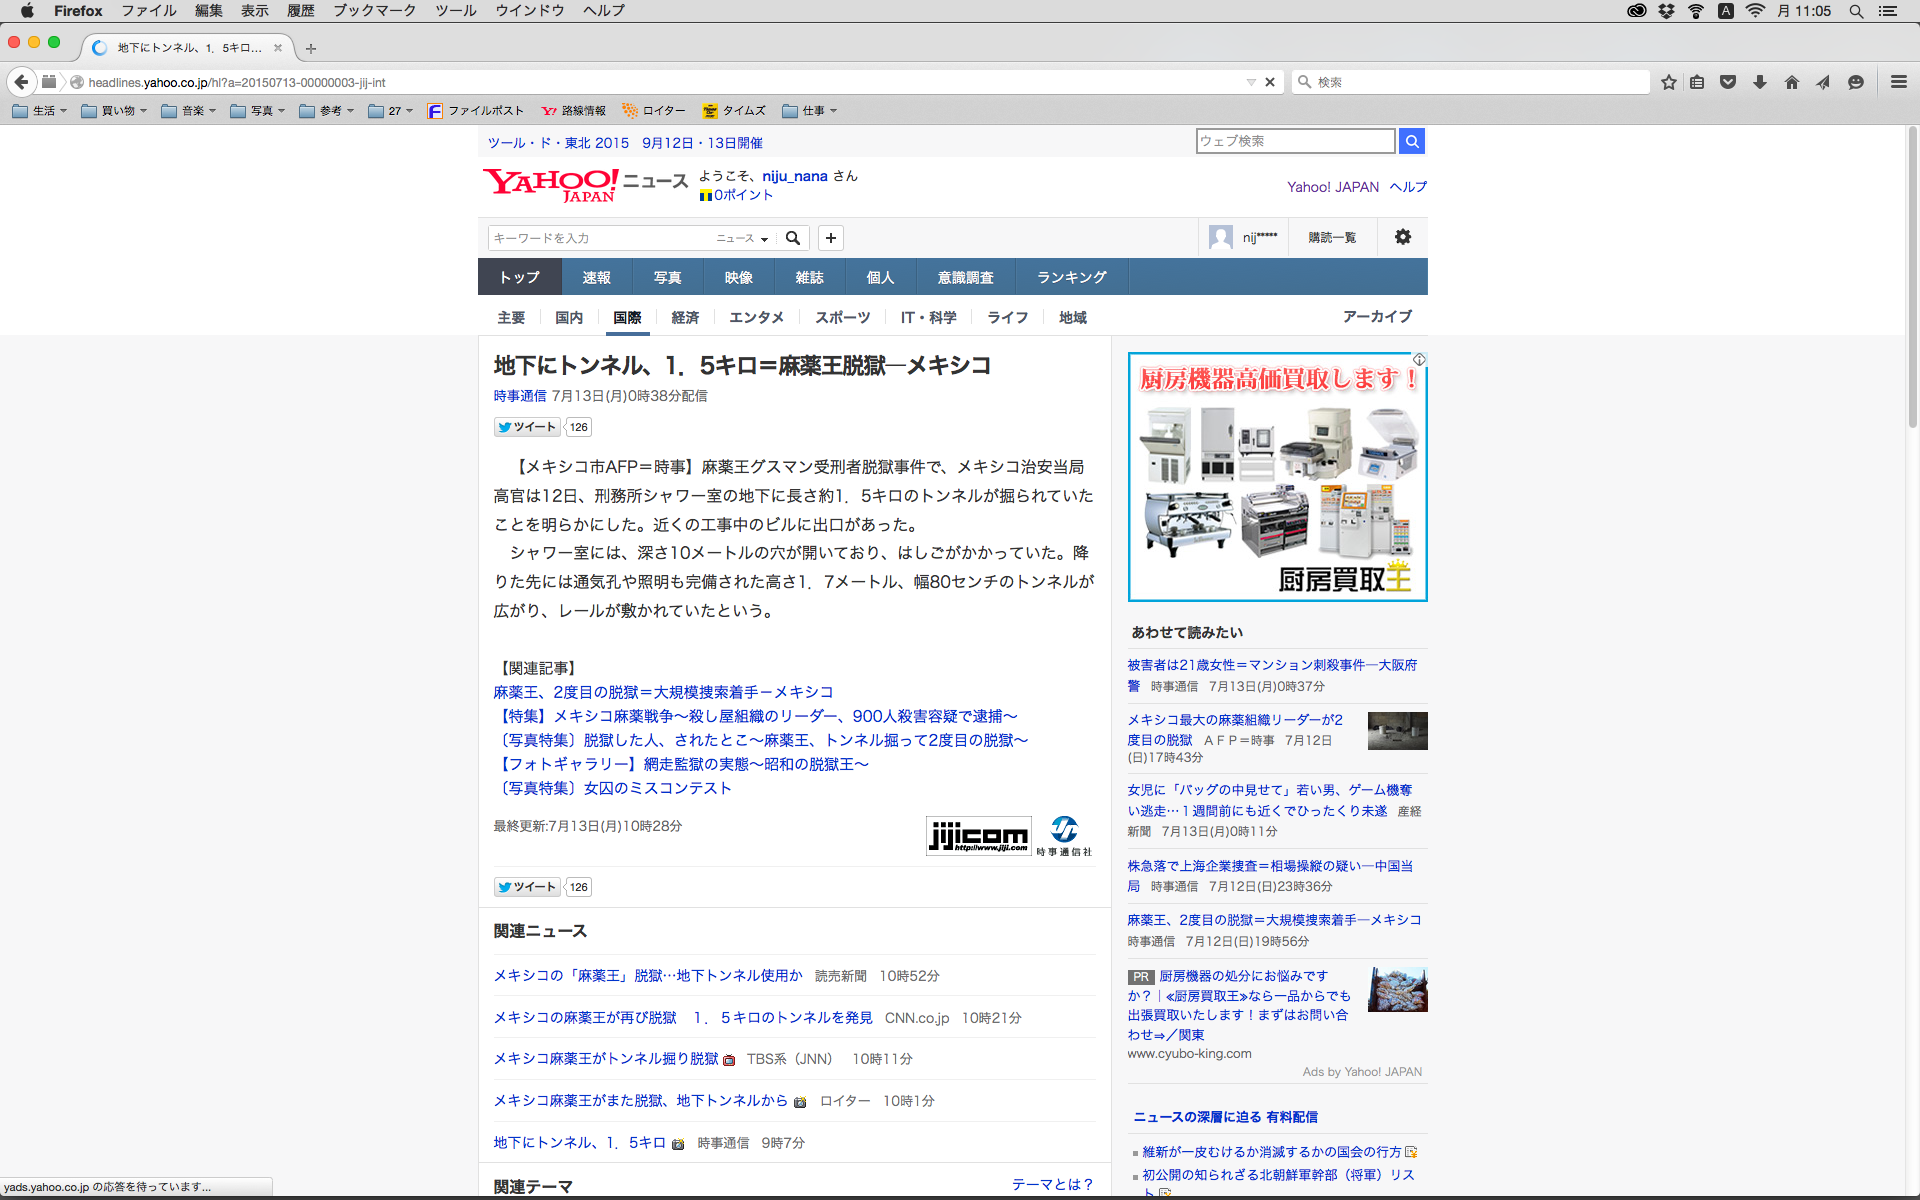Click the blue web search magnifier button
This screenshot has height=1200, width=1920.
(x=1411, y=141)
